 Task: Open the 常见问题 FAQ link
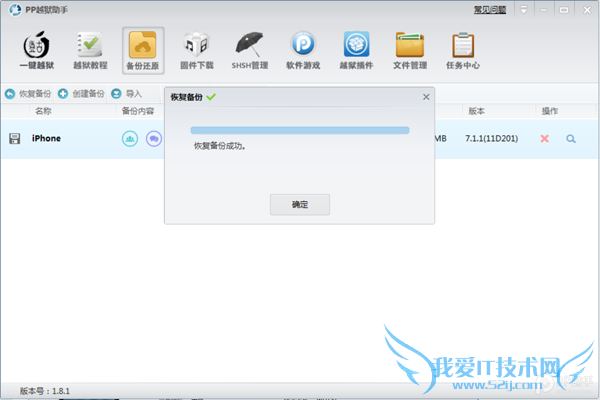click(x=490, y=10)
